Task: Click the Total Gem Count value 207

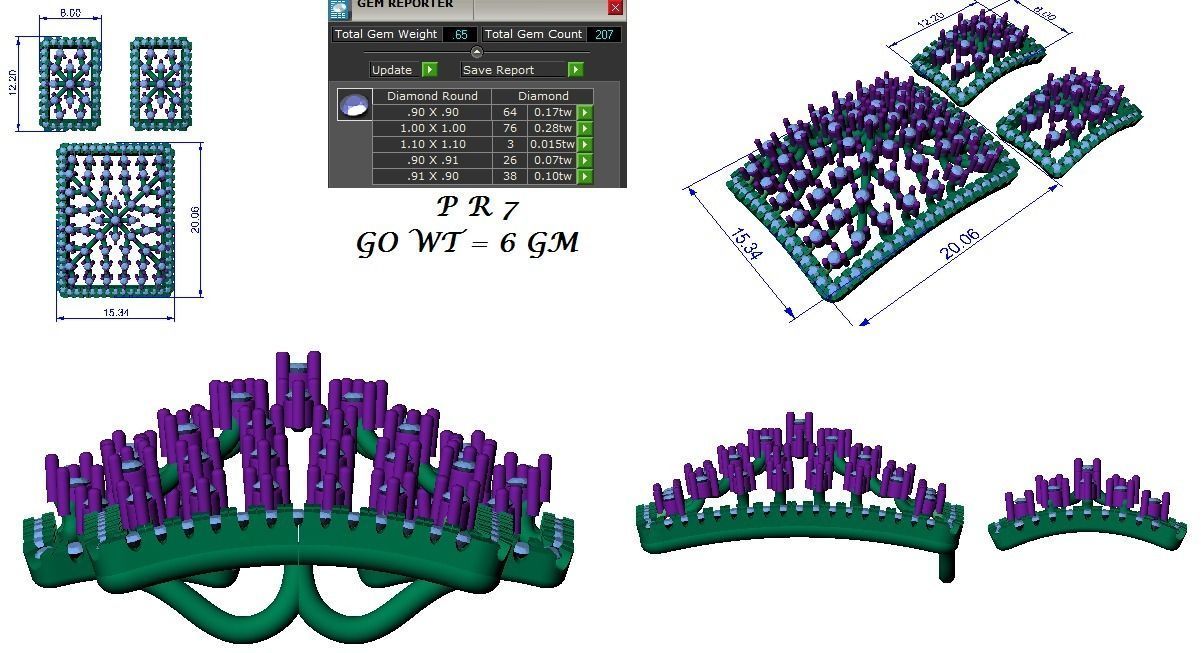Action: [604, 34]
